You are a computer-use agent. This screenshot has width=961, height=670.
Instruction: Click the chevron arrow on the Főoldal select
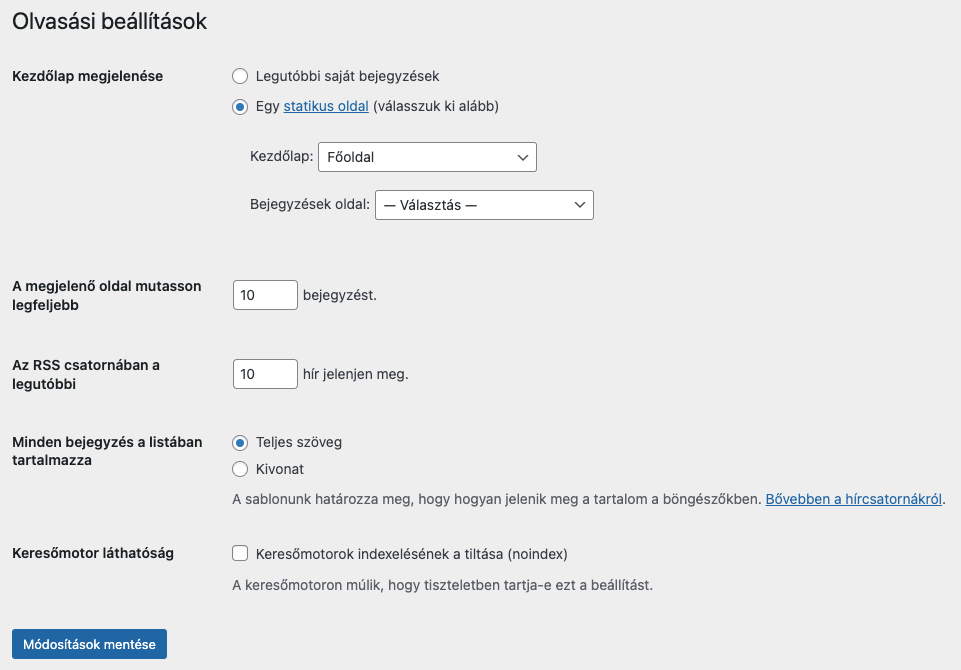coord(523,158)
